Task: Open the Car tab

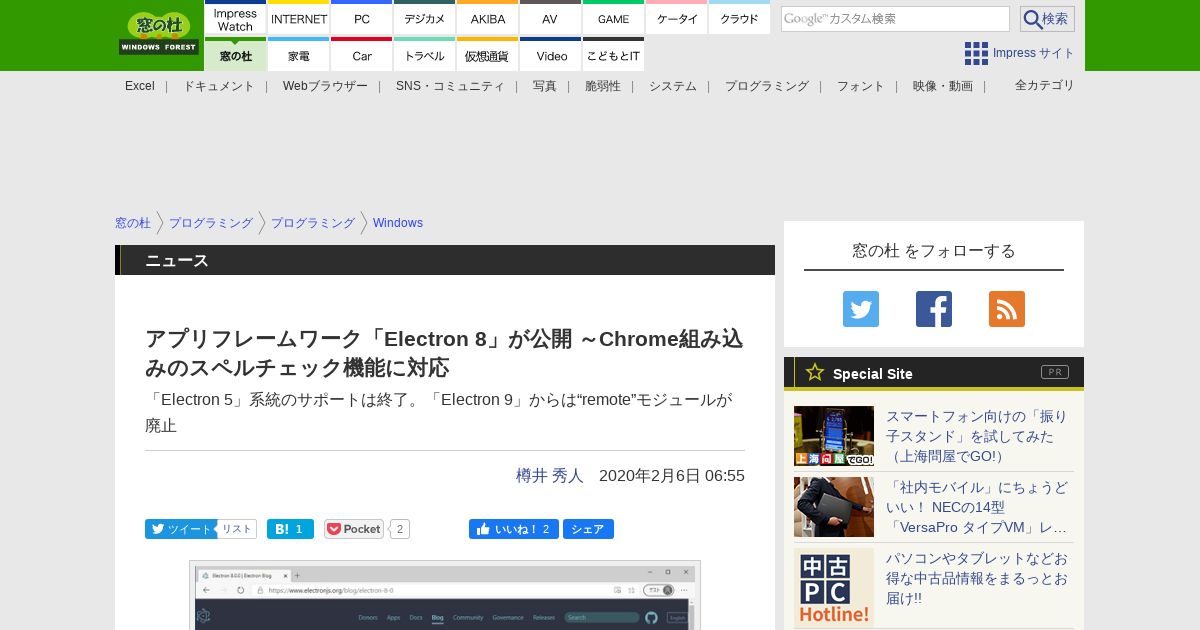Action: (362, 55)
